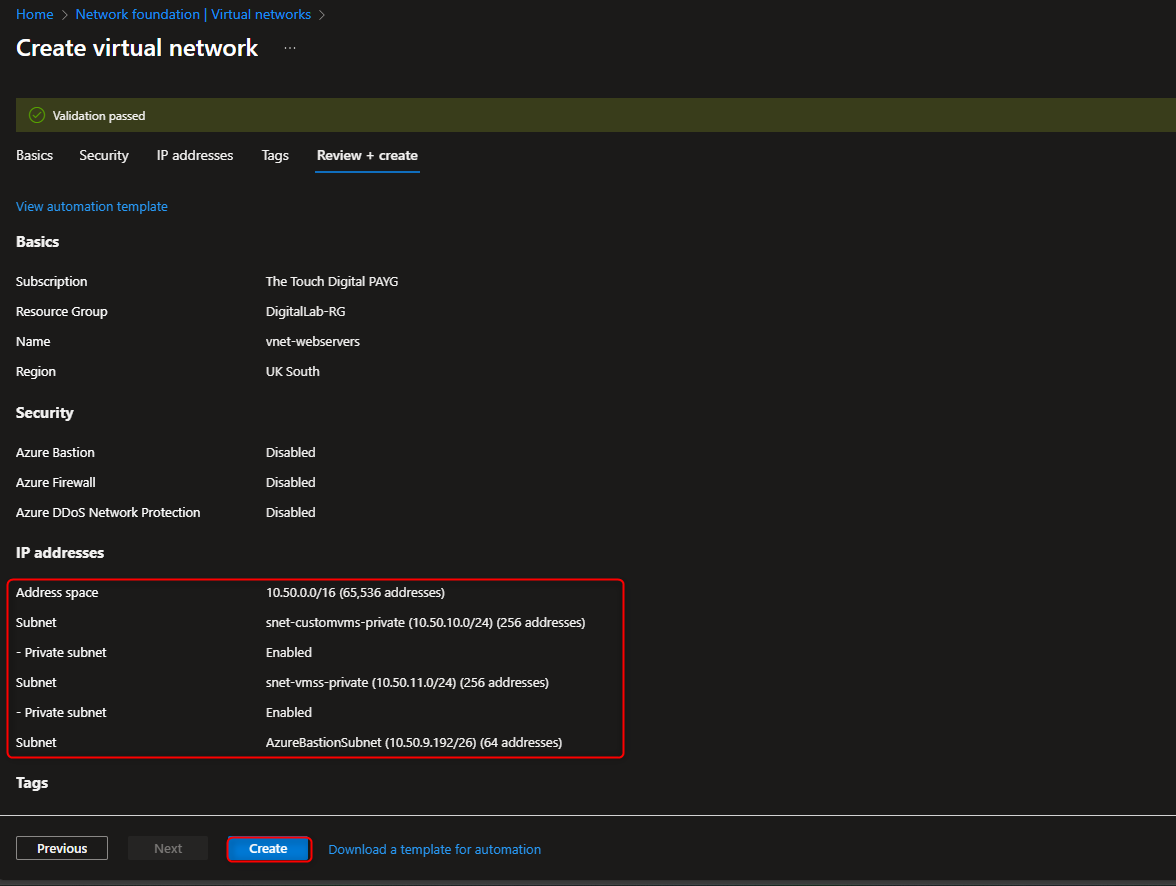Expand the chevron after Virtual networks breadcrumb
This screenshot has width=1176, height=886.
pos(320,14)
